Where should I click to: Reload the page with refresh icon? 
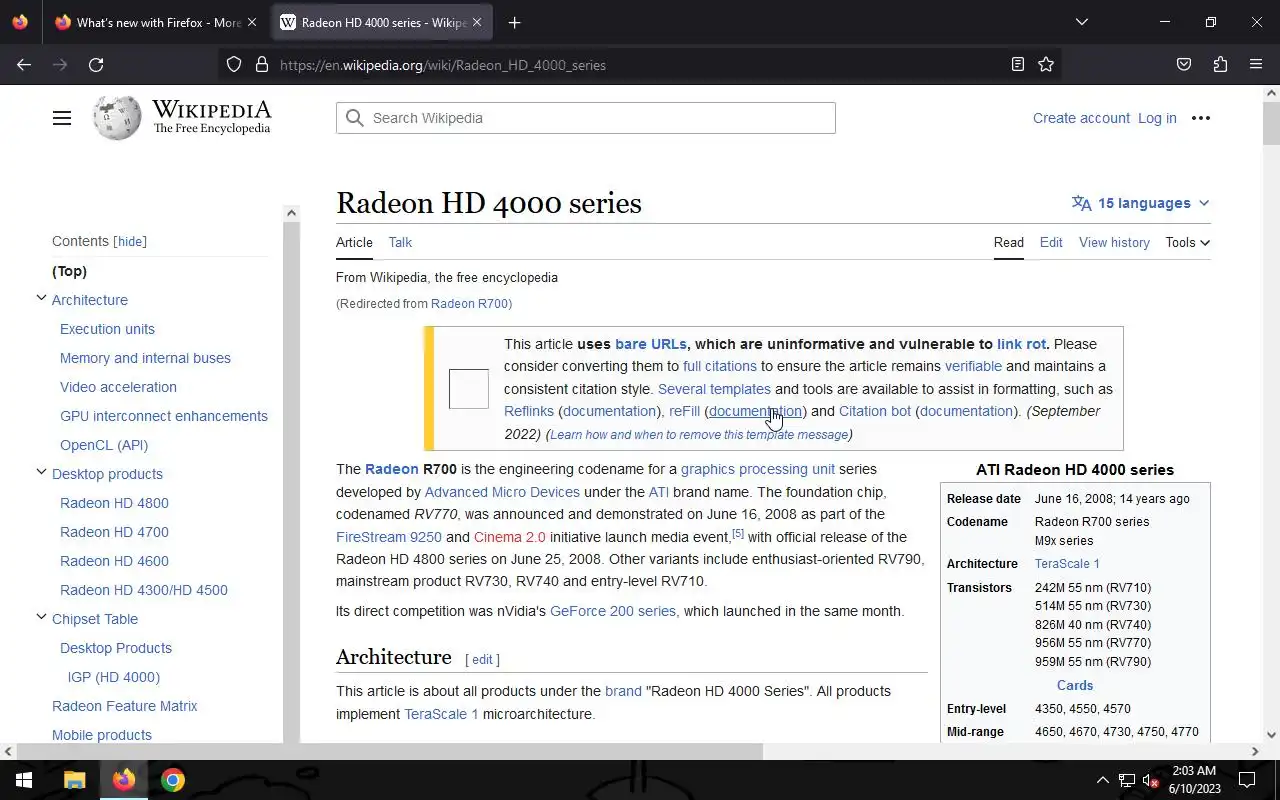pos(96,65)
